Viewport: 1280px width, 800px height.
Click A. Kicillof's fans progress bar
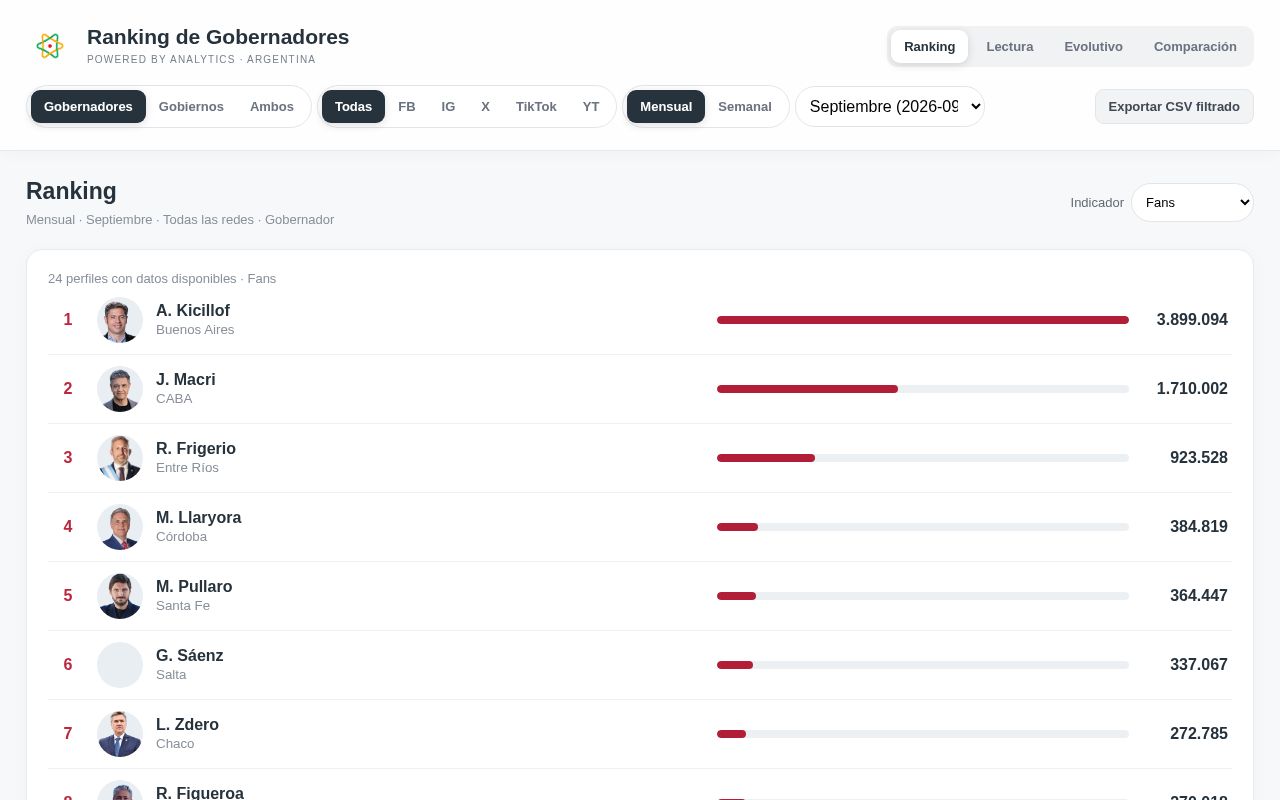point(923,320)
